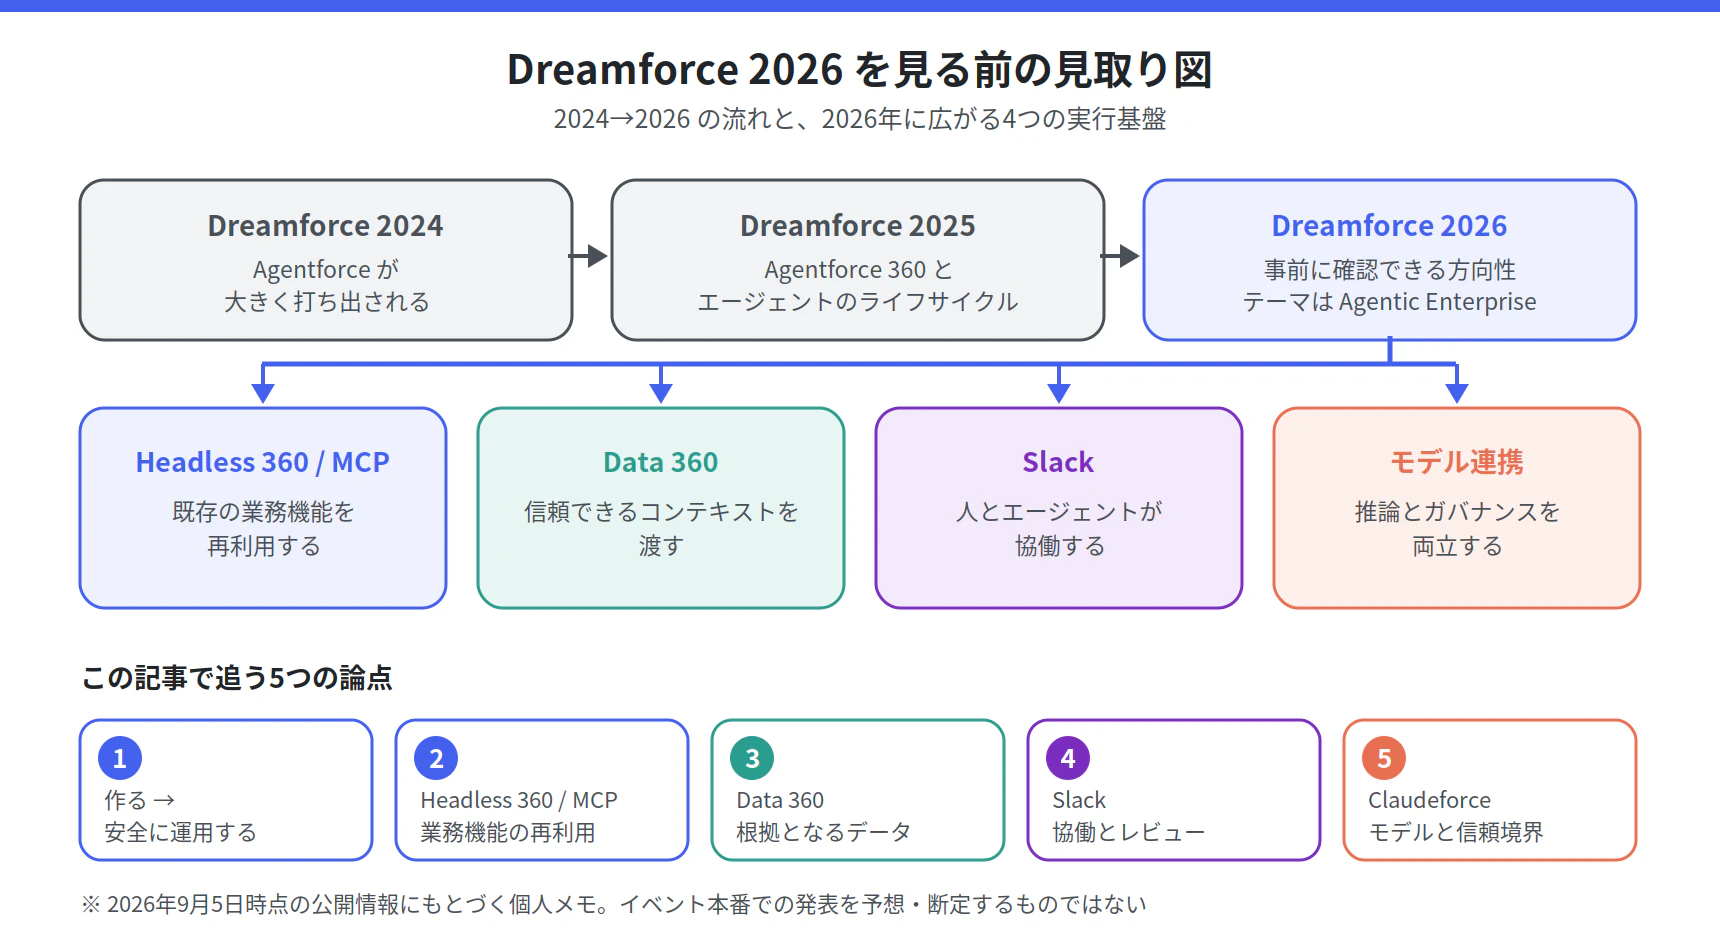Click the text '作る →' in card 1
This screenshot has height=948, width=1720.
tap(140, 800)
